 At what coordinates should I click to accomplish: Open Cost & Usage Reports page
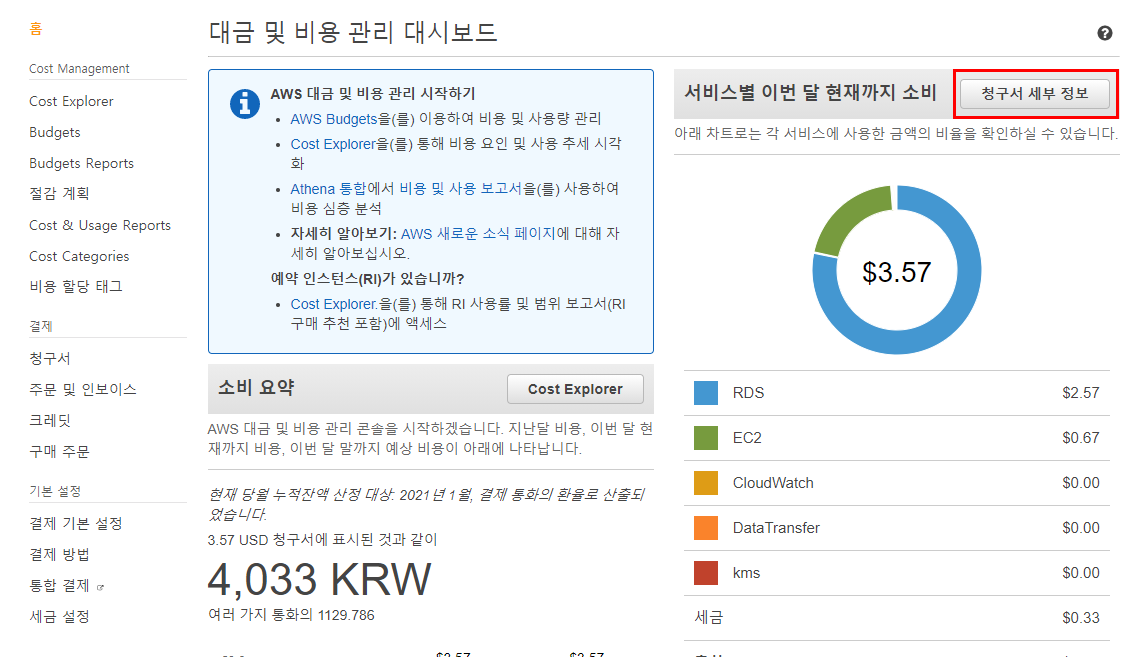pyautogui.click(x=100, y=225)
